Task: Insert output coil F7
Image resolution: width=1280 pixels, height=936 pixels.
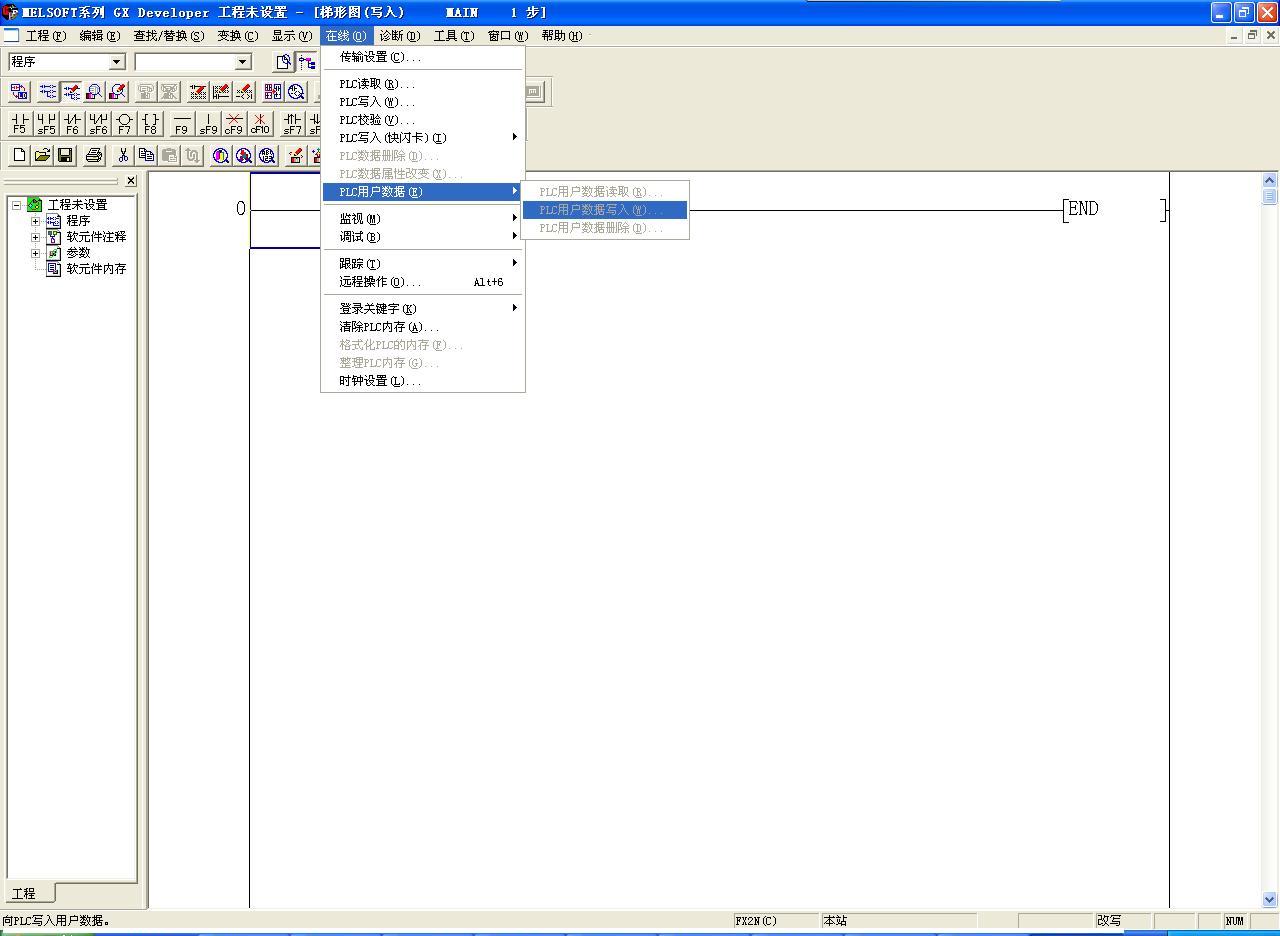Action: 124,123
